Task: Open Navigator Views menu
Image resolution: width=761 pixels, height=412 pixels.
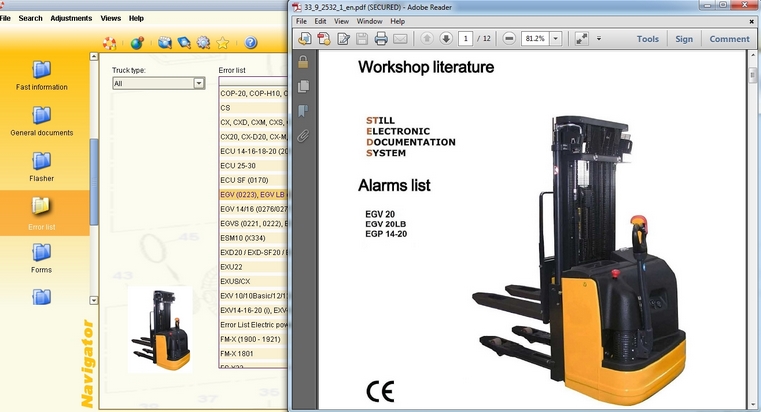Action: 111,18
